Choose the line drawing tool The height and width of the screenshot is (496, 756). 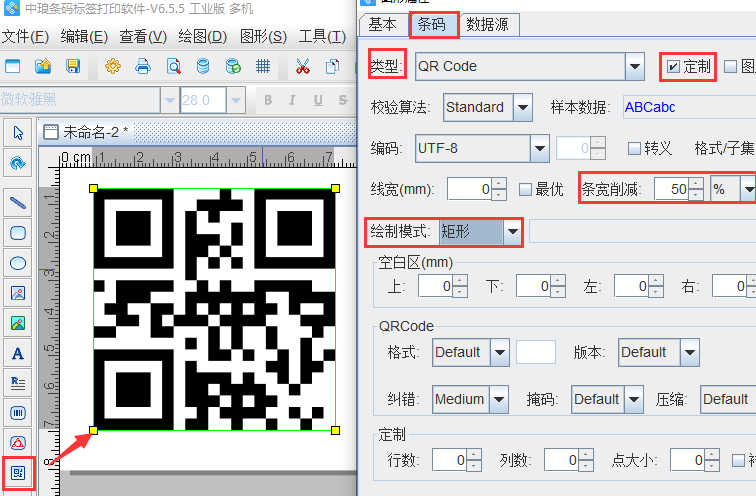tap(17, 202)
